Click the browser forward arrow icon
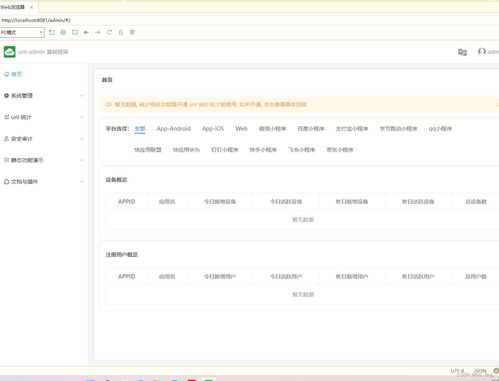This screenshot has width=499, height=381. [98, 32]
